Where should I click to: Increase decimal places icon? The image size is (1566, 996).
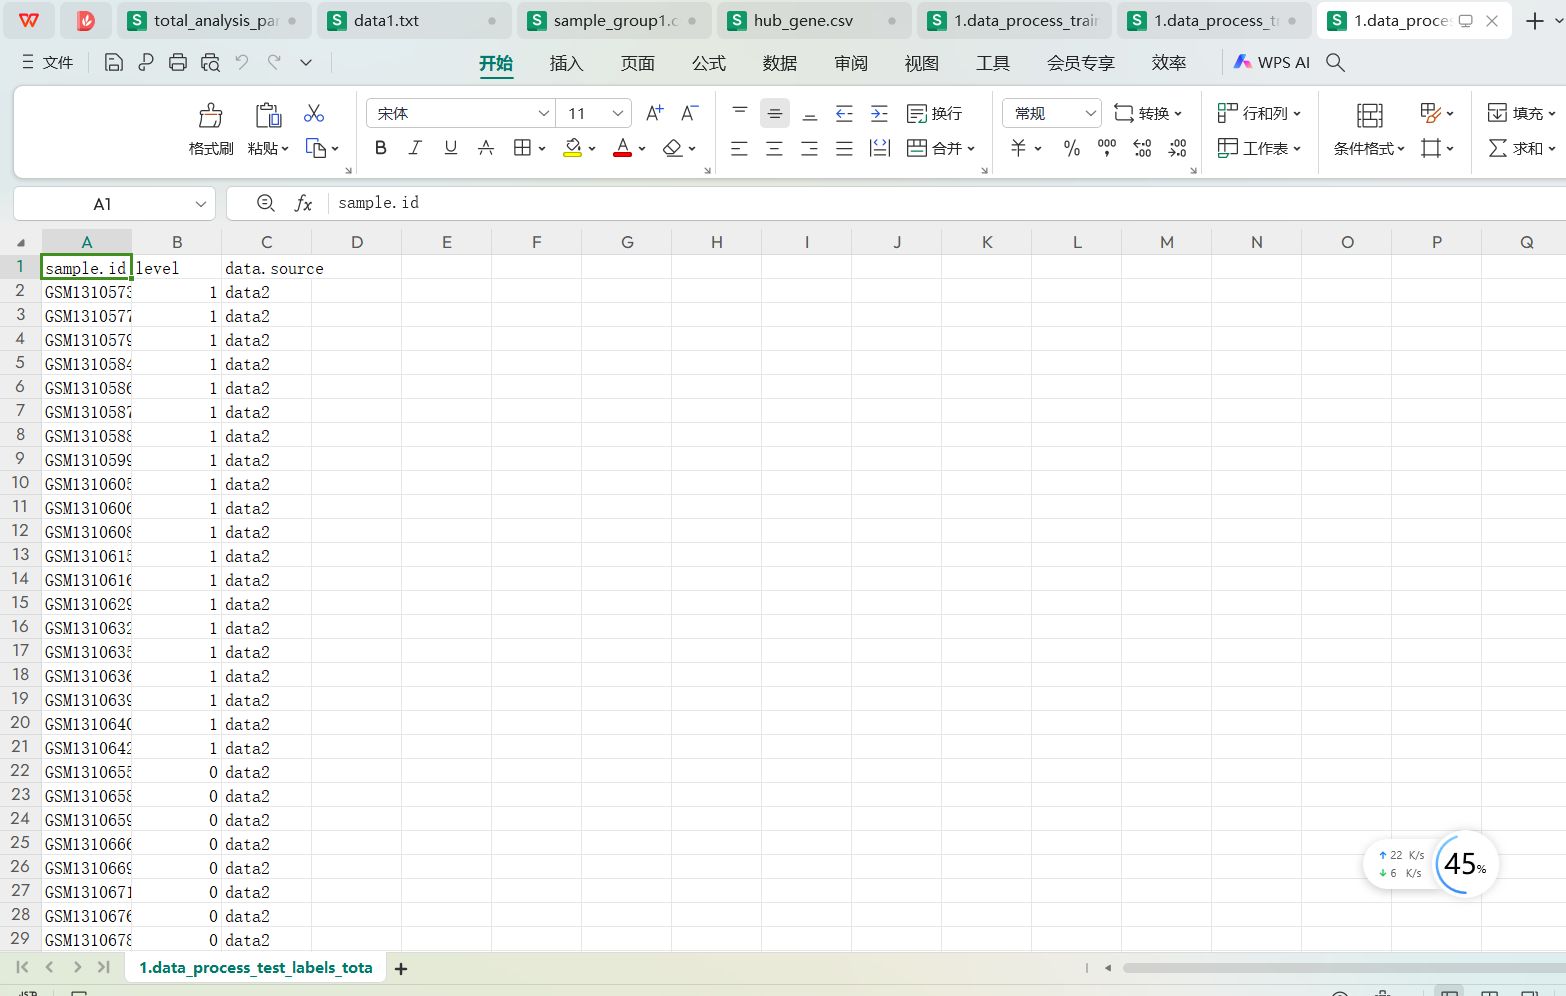point(1143,148)
